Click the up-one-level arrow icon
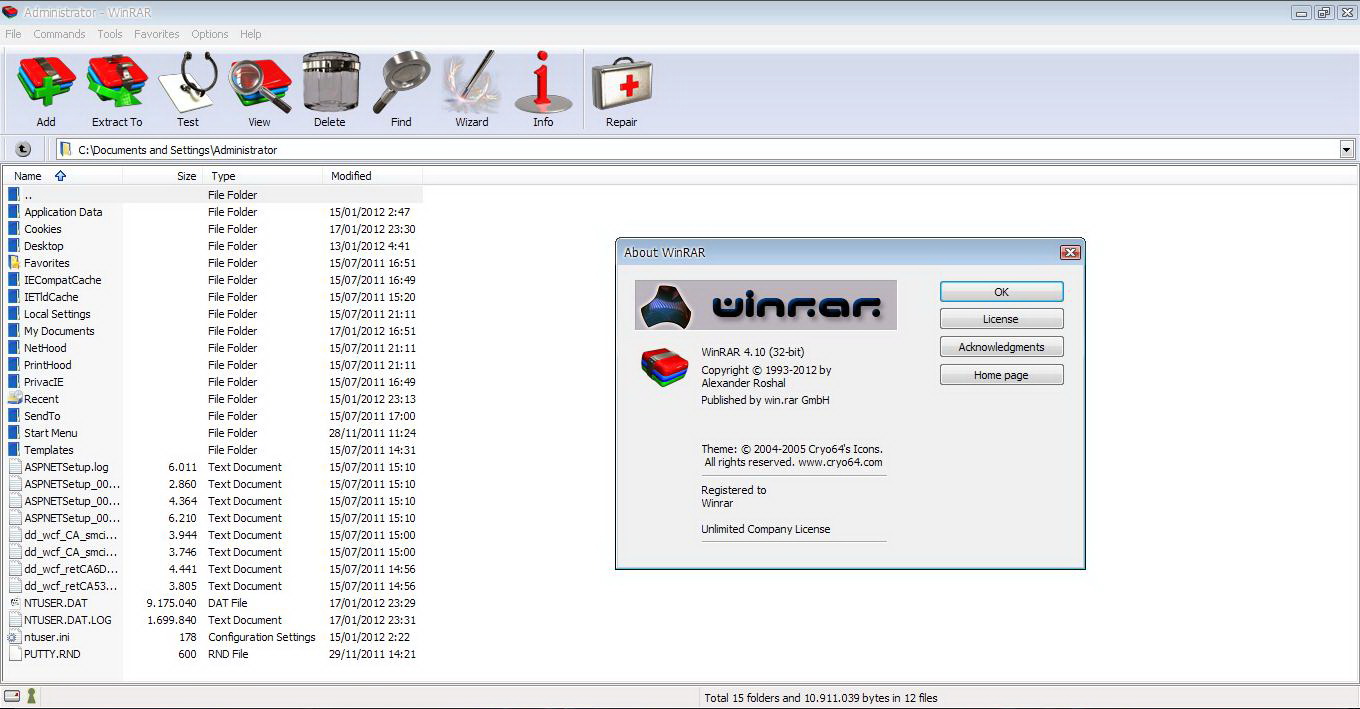This screenshot has width=1360, height=709. [x=22, y=148]
